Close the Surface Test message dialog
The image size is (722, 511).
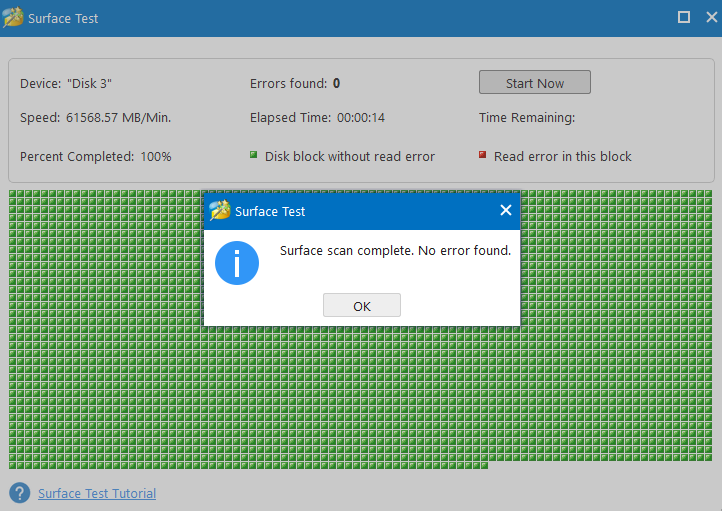pyautogui.click(x=506, y=210)
